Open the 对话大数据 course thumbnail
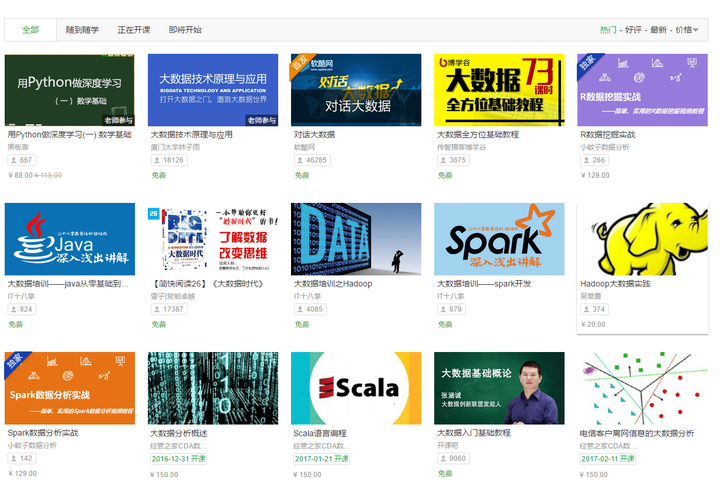The height and width of the screenshot is (483, 720). point(356,90)
